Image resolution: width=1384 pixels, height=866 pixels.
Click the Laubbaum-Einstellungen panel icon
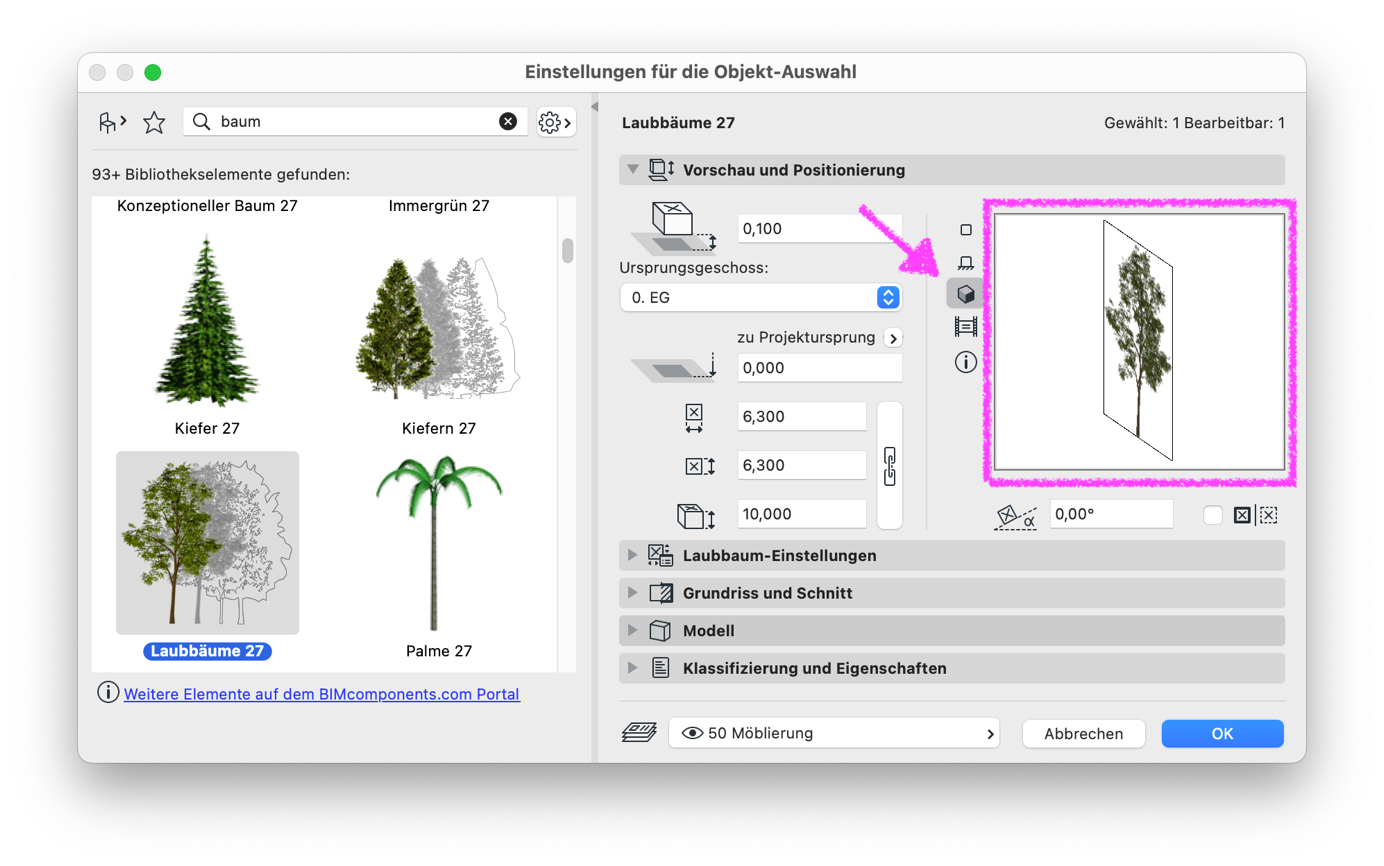pyautogui.click(x=661, y=555)
